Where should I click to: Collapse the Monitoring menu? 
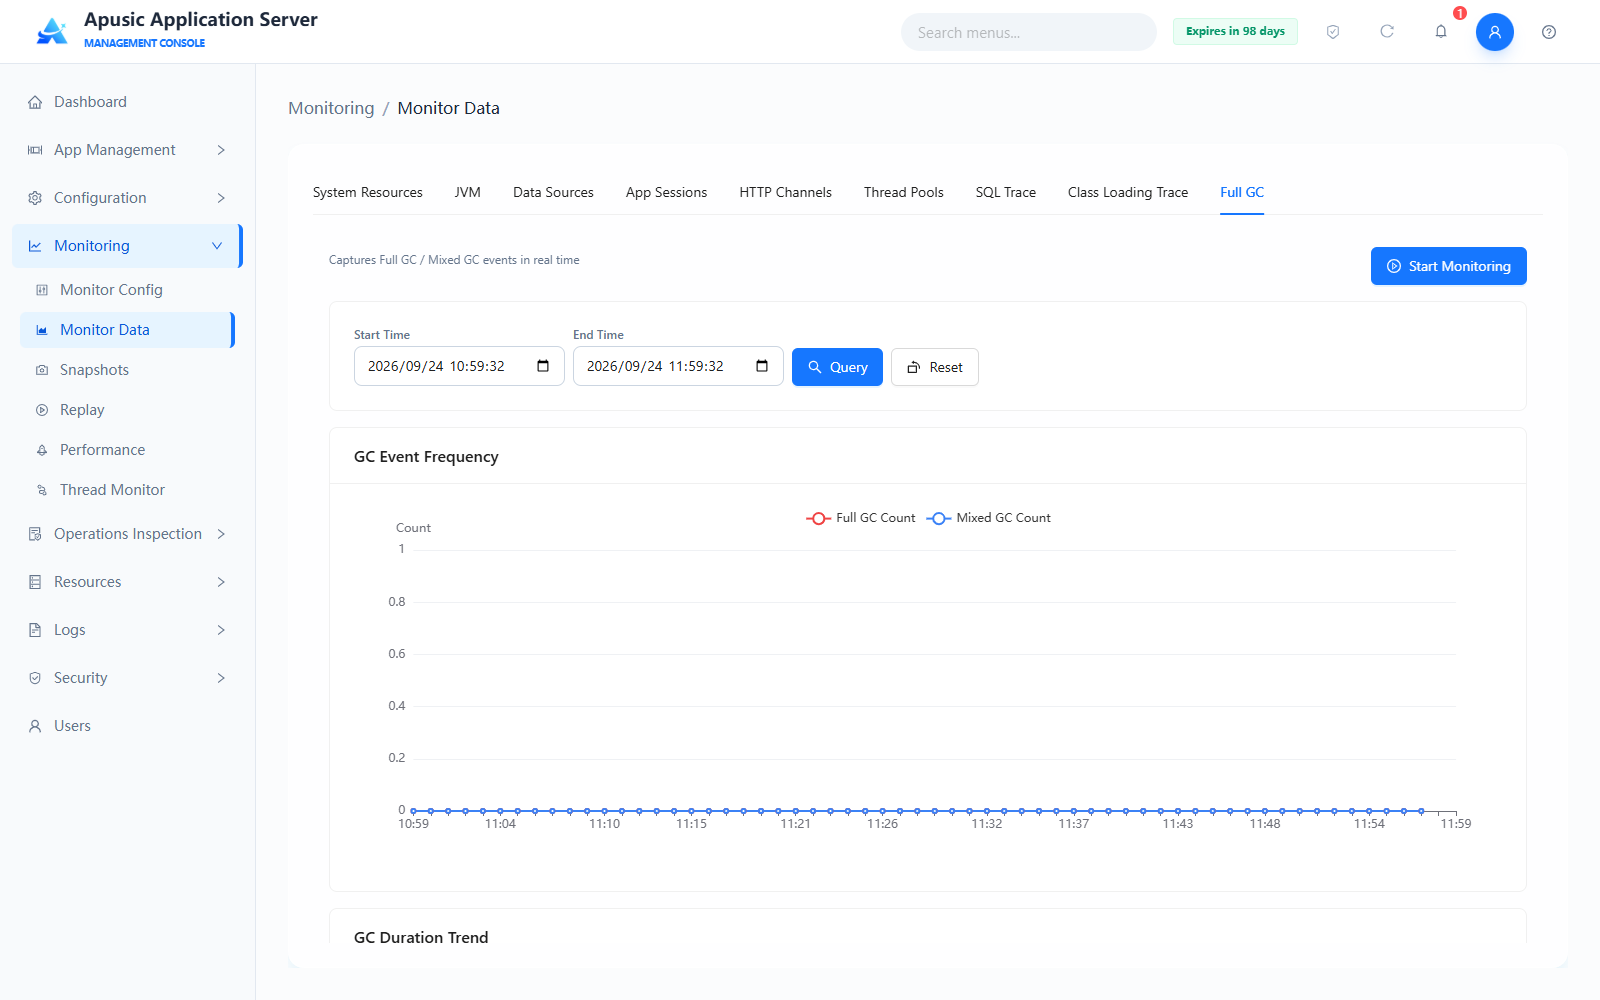coord(127,246)
